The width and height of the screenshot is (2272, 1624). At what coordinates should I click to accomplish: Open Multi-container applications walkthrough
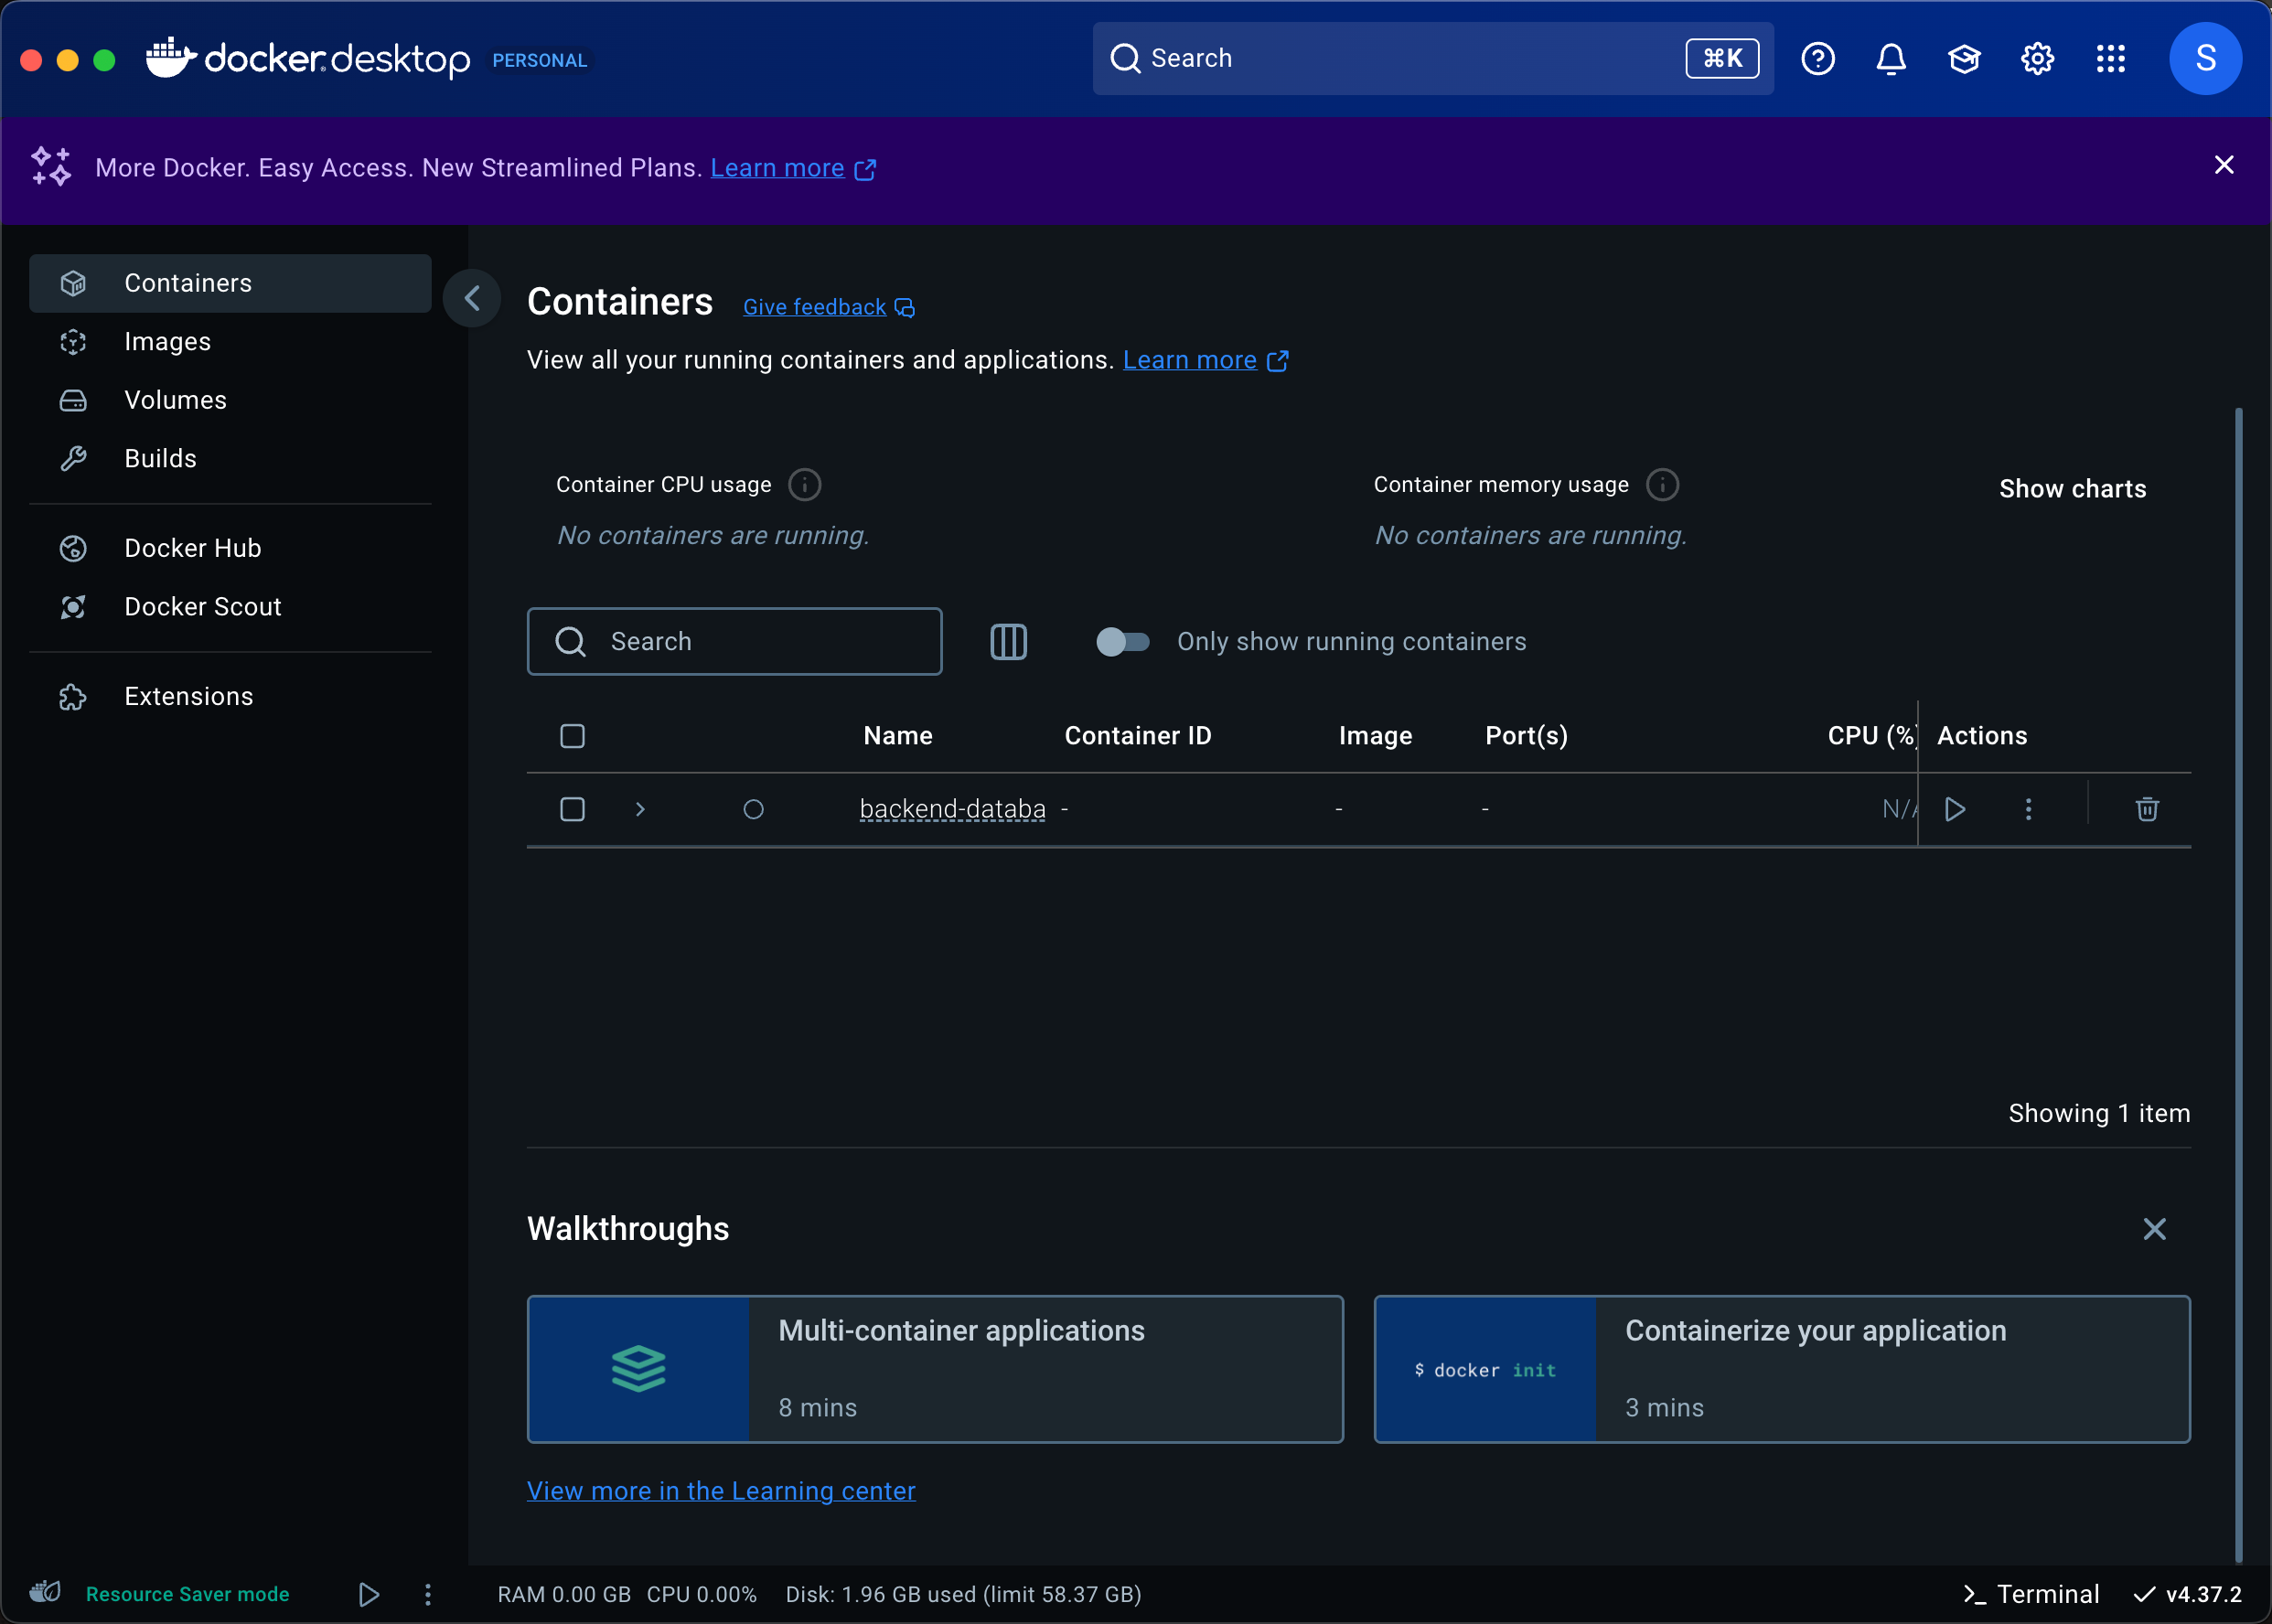pos(935,1370)
